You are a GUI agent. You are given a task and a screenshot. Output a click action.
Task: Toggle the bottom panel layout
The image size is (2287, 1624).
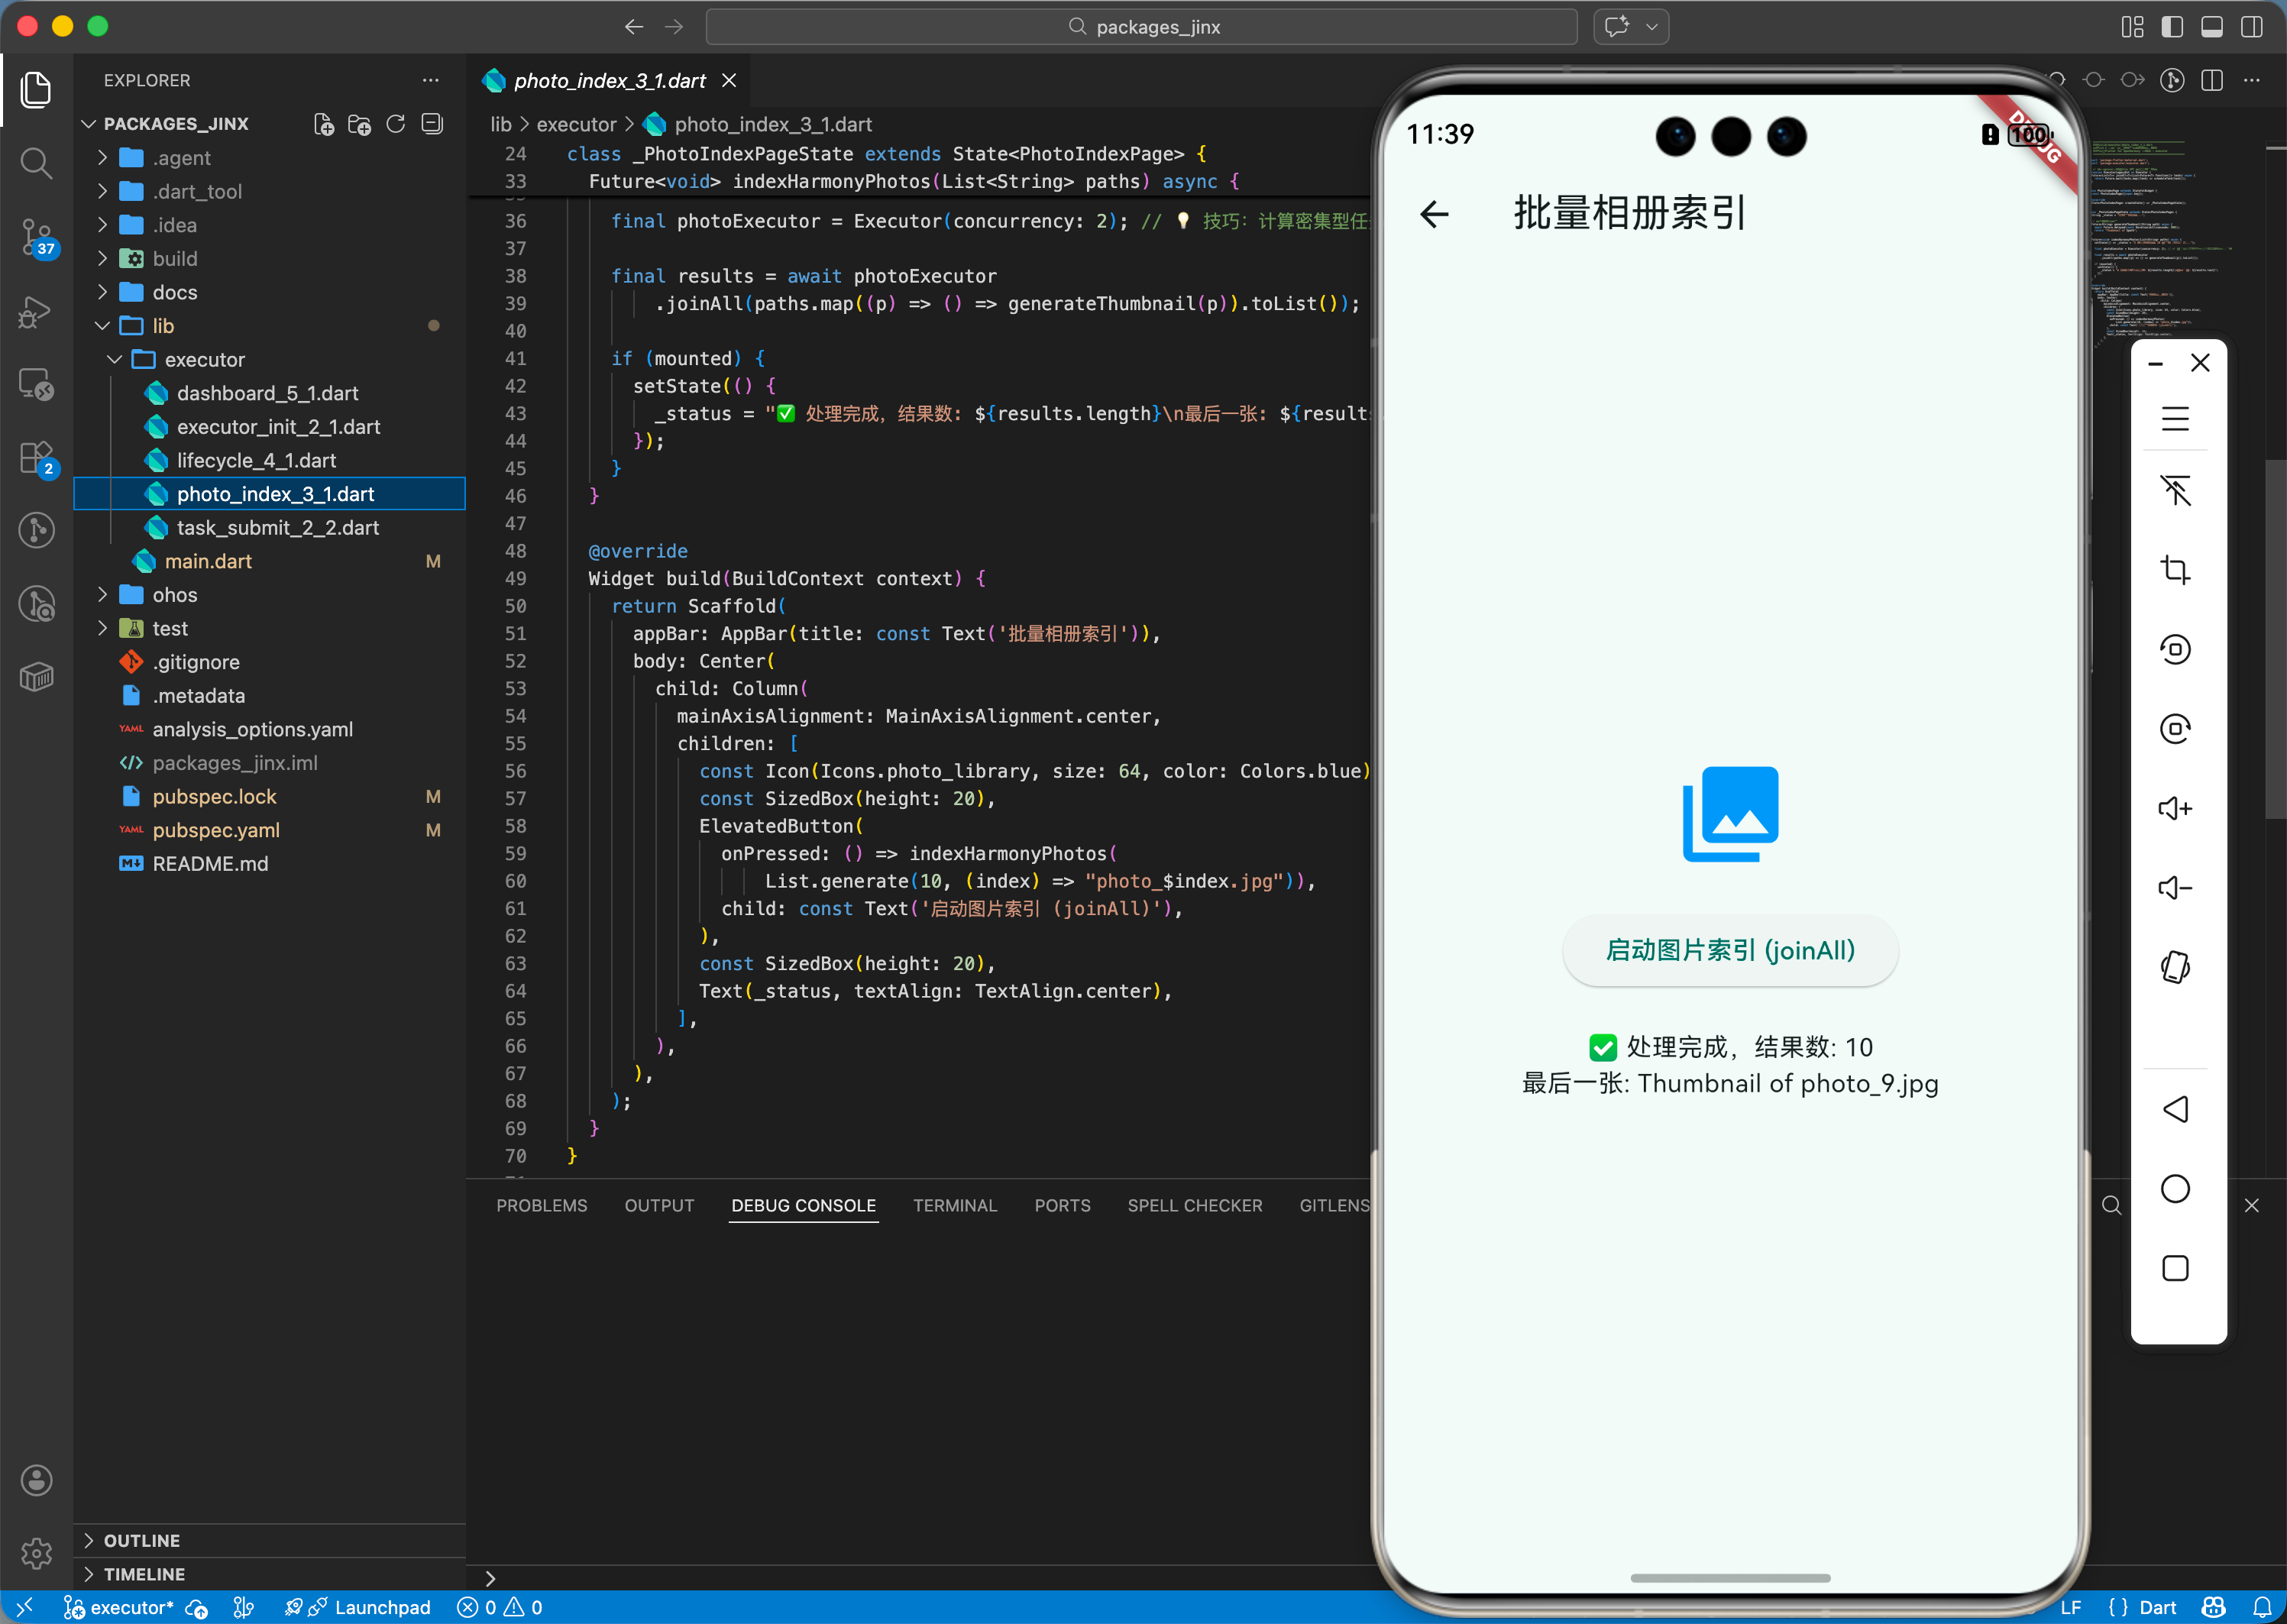2212,27
